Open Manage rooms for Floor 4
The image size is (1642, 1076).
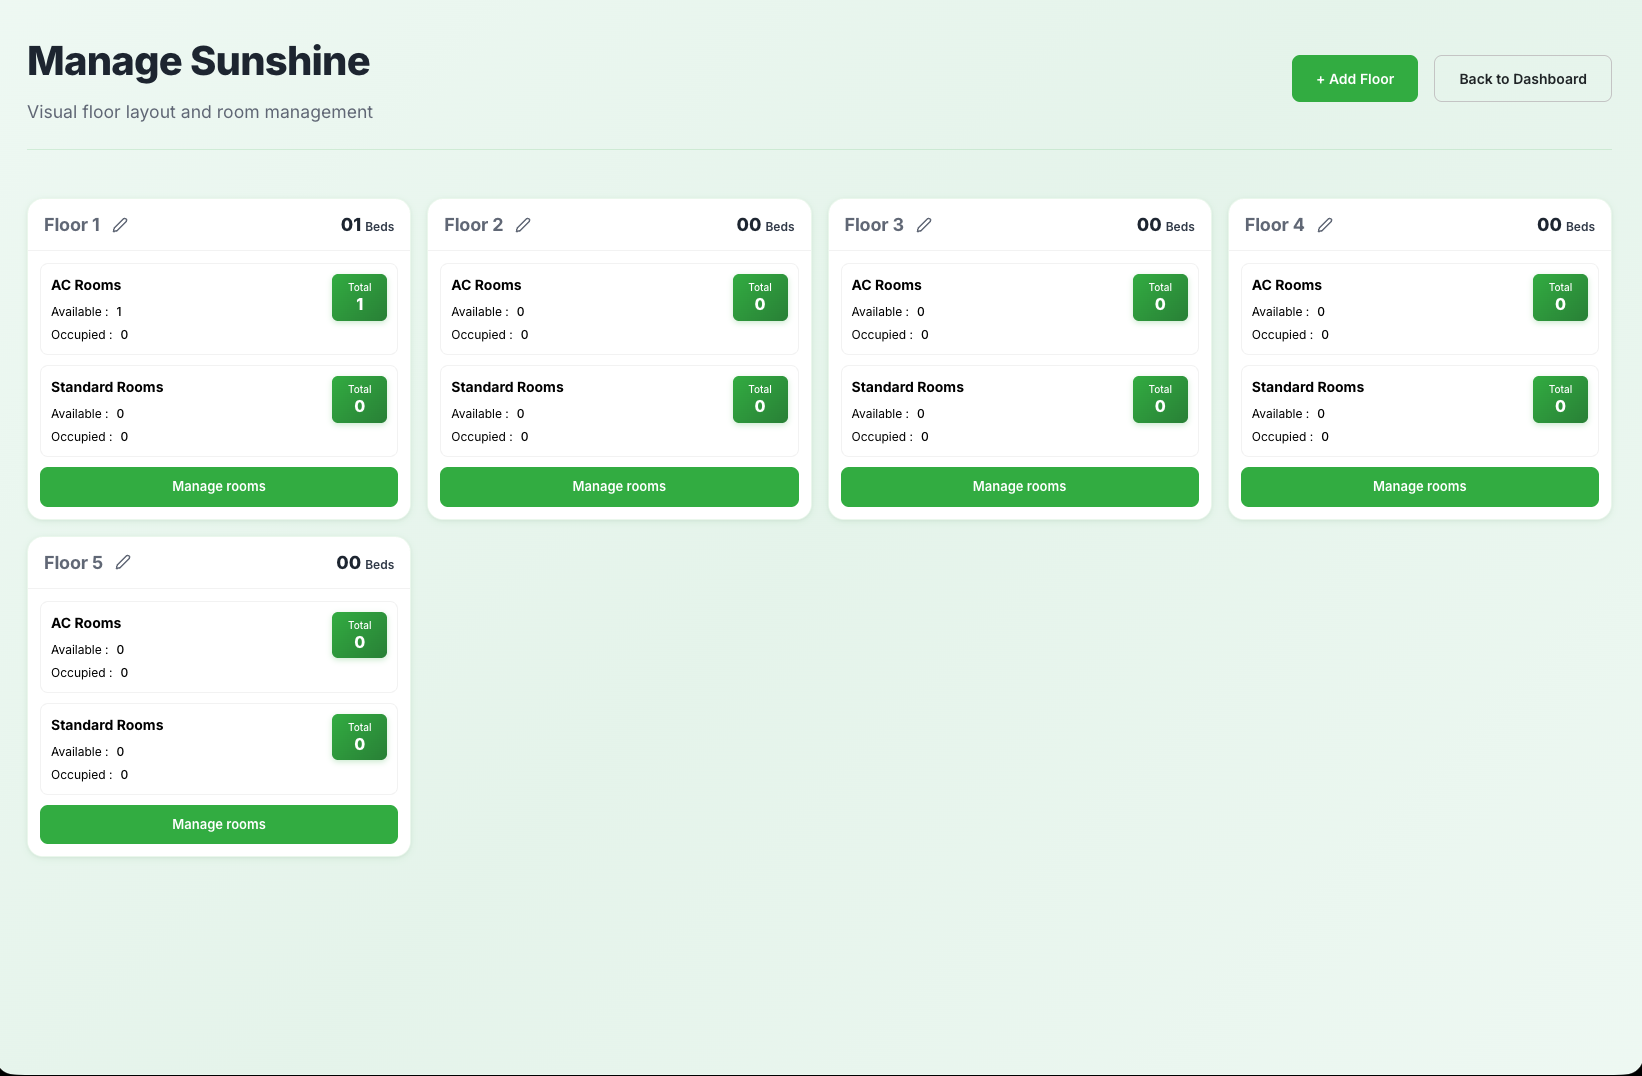(x=1419, y=487)
